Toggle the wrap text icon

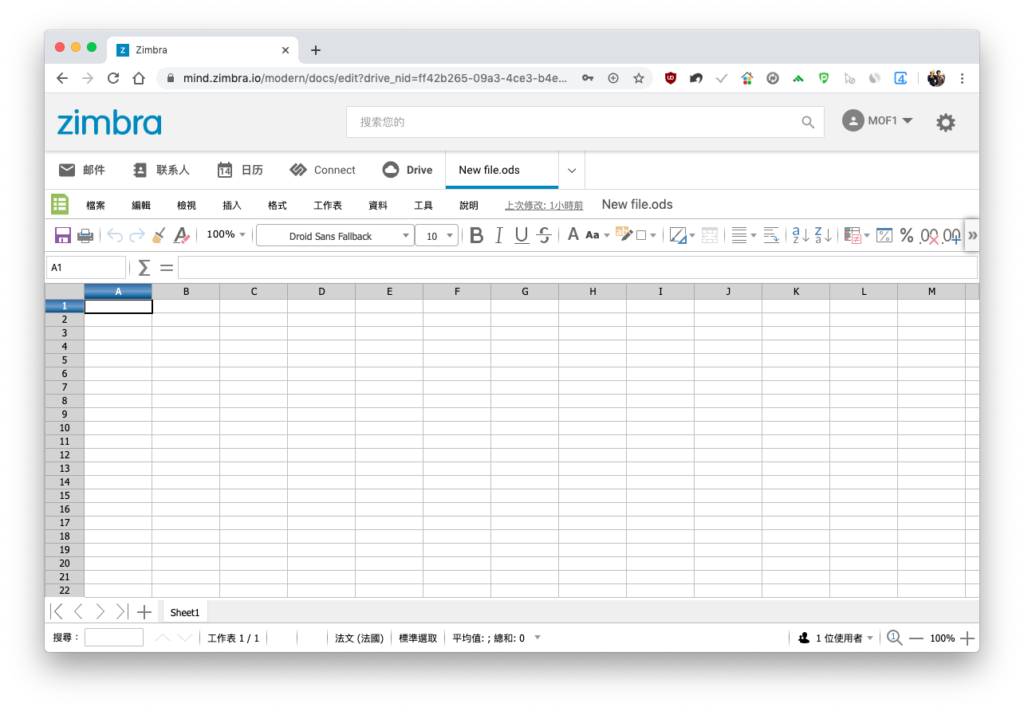tap(771, 236)
